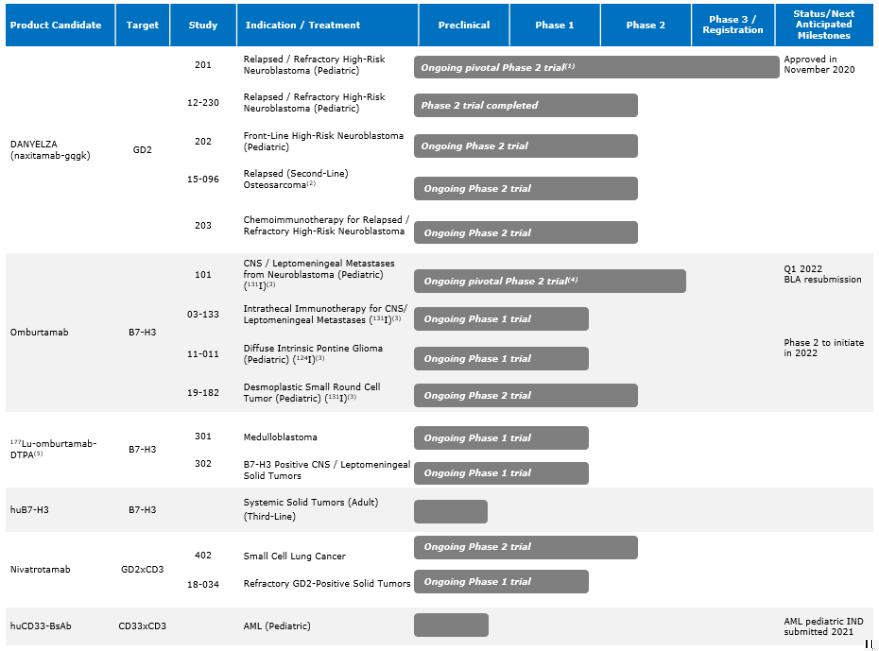
Task: Click Ongoing Phase 1 trial bar for Pontine Glioma
Action: click(x=501, y=358)
